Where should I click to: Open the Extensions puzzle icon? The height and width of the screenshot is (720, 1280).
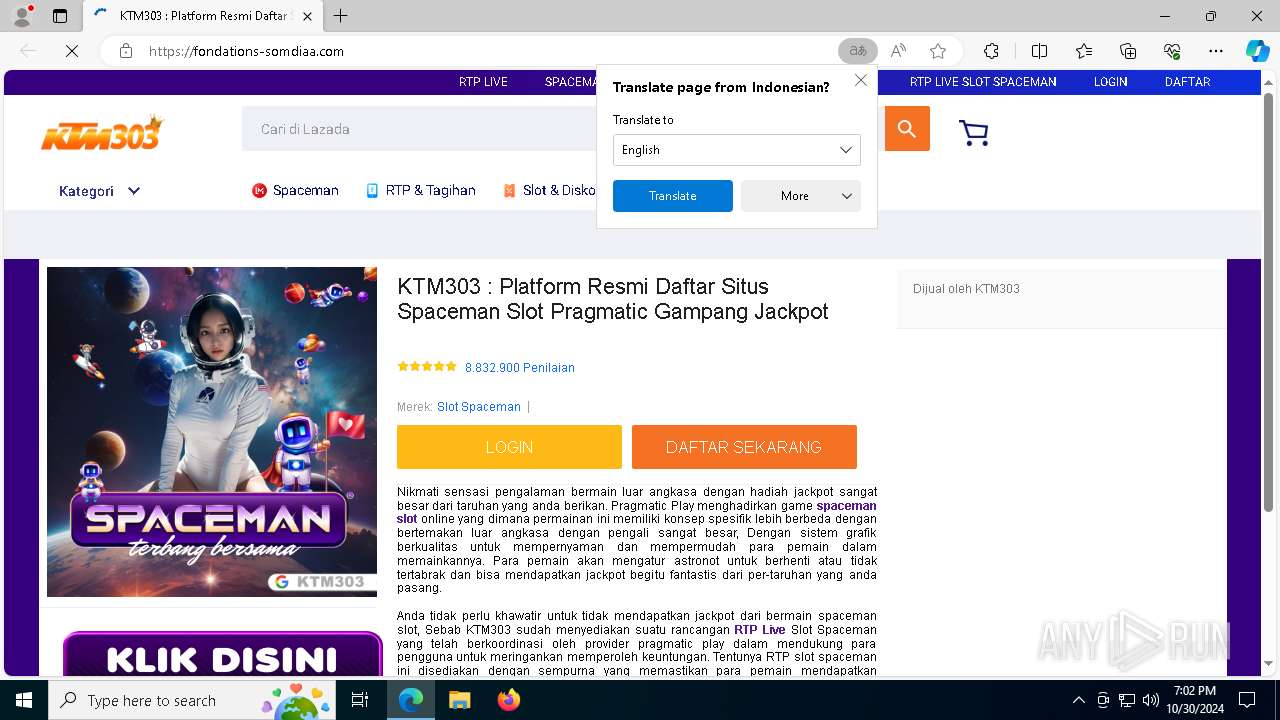(x=991, y=51)
